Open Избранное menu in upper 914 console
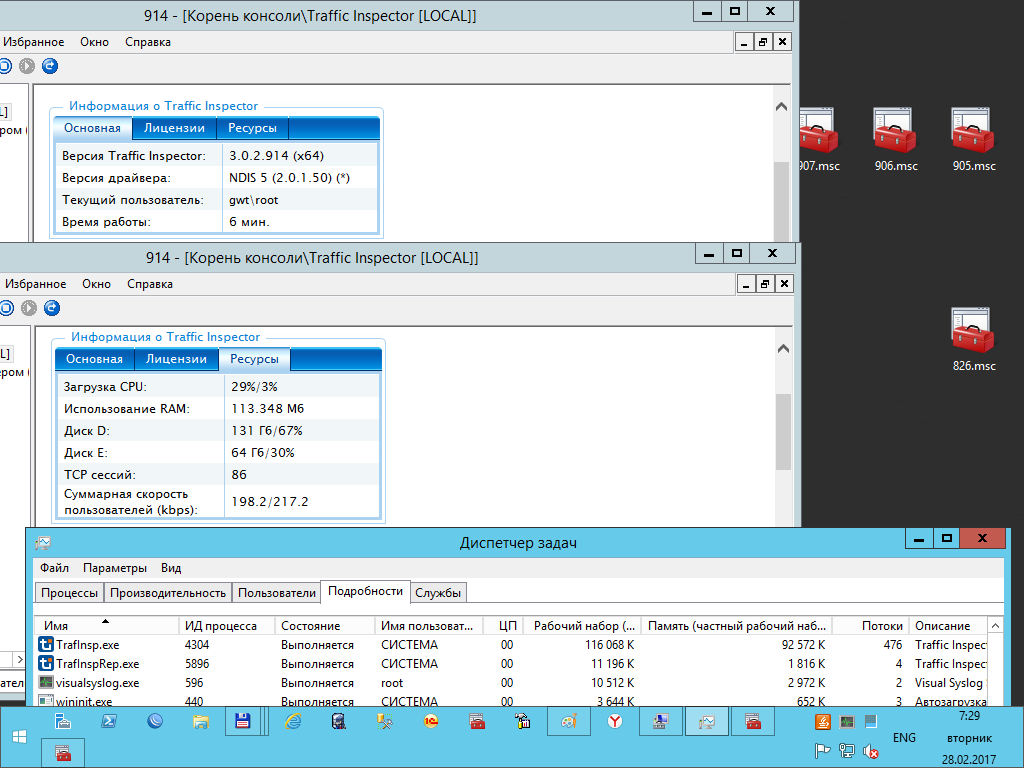The width and height of the screenshot is (1024, 768). coord(33,42)
